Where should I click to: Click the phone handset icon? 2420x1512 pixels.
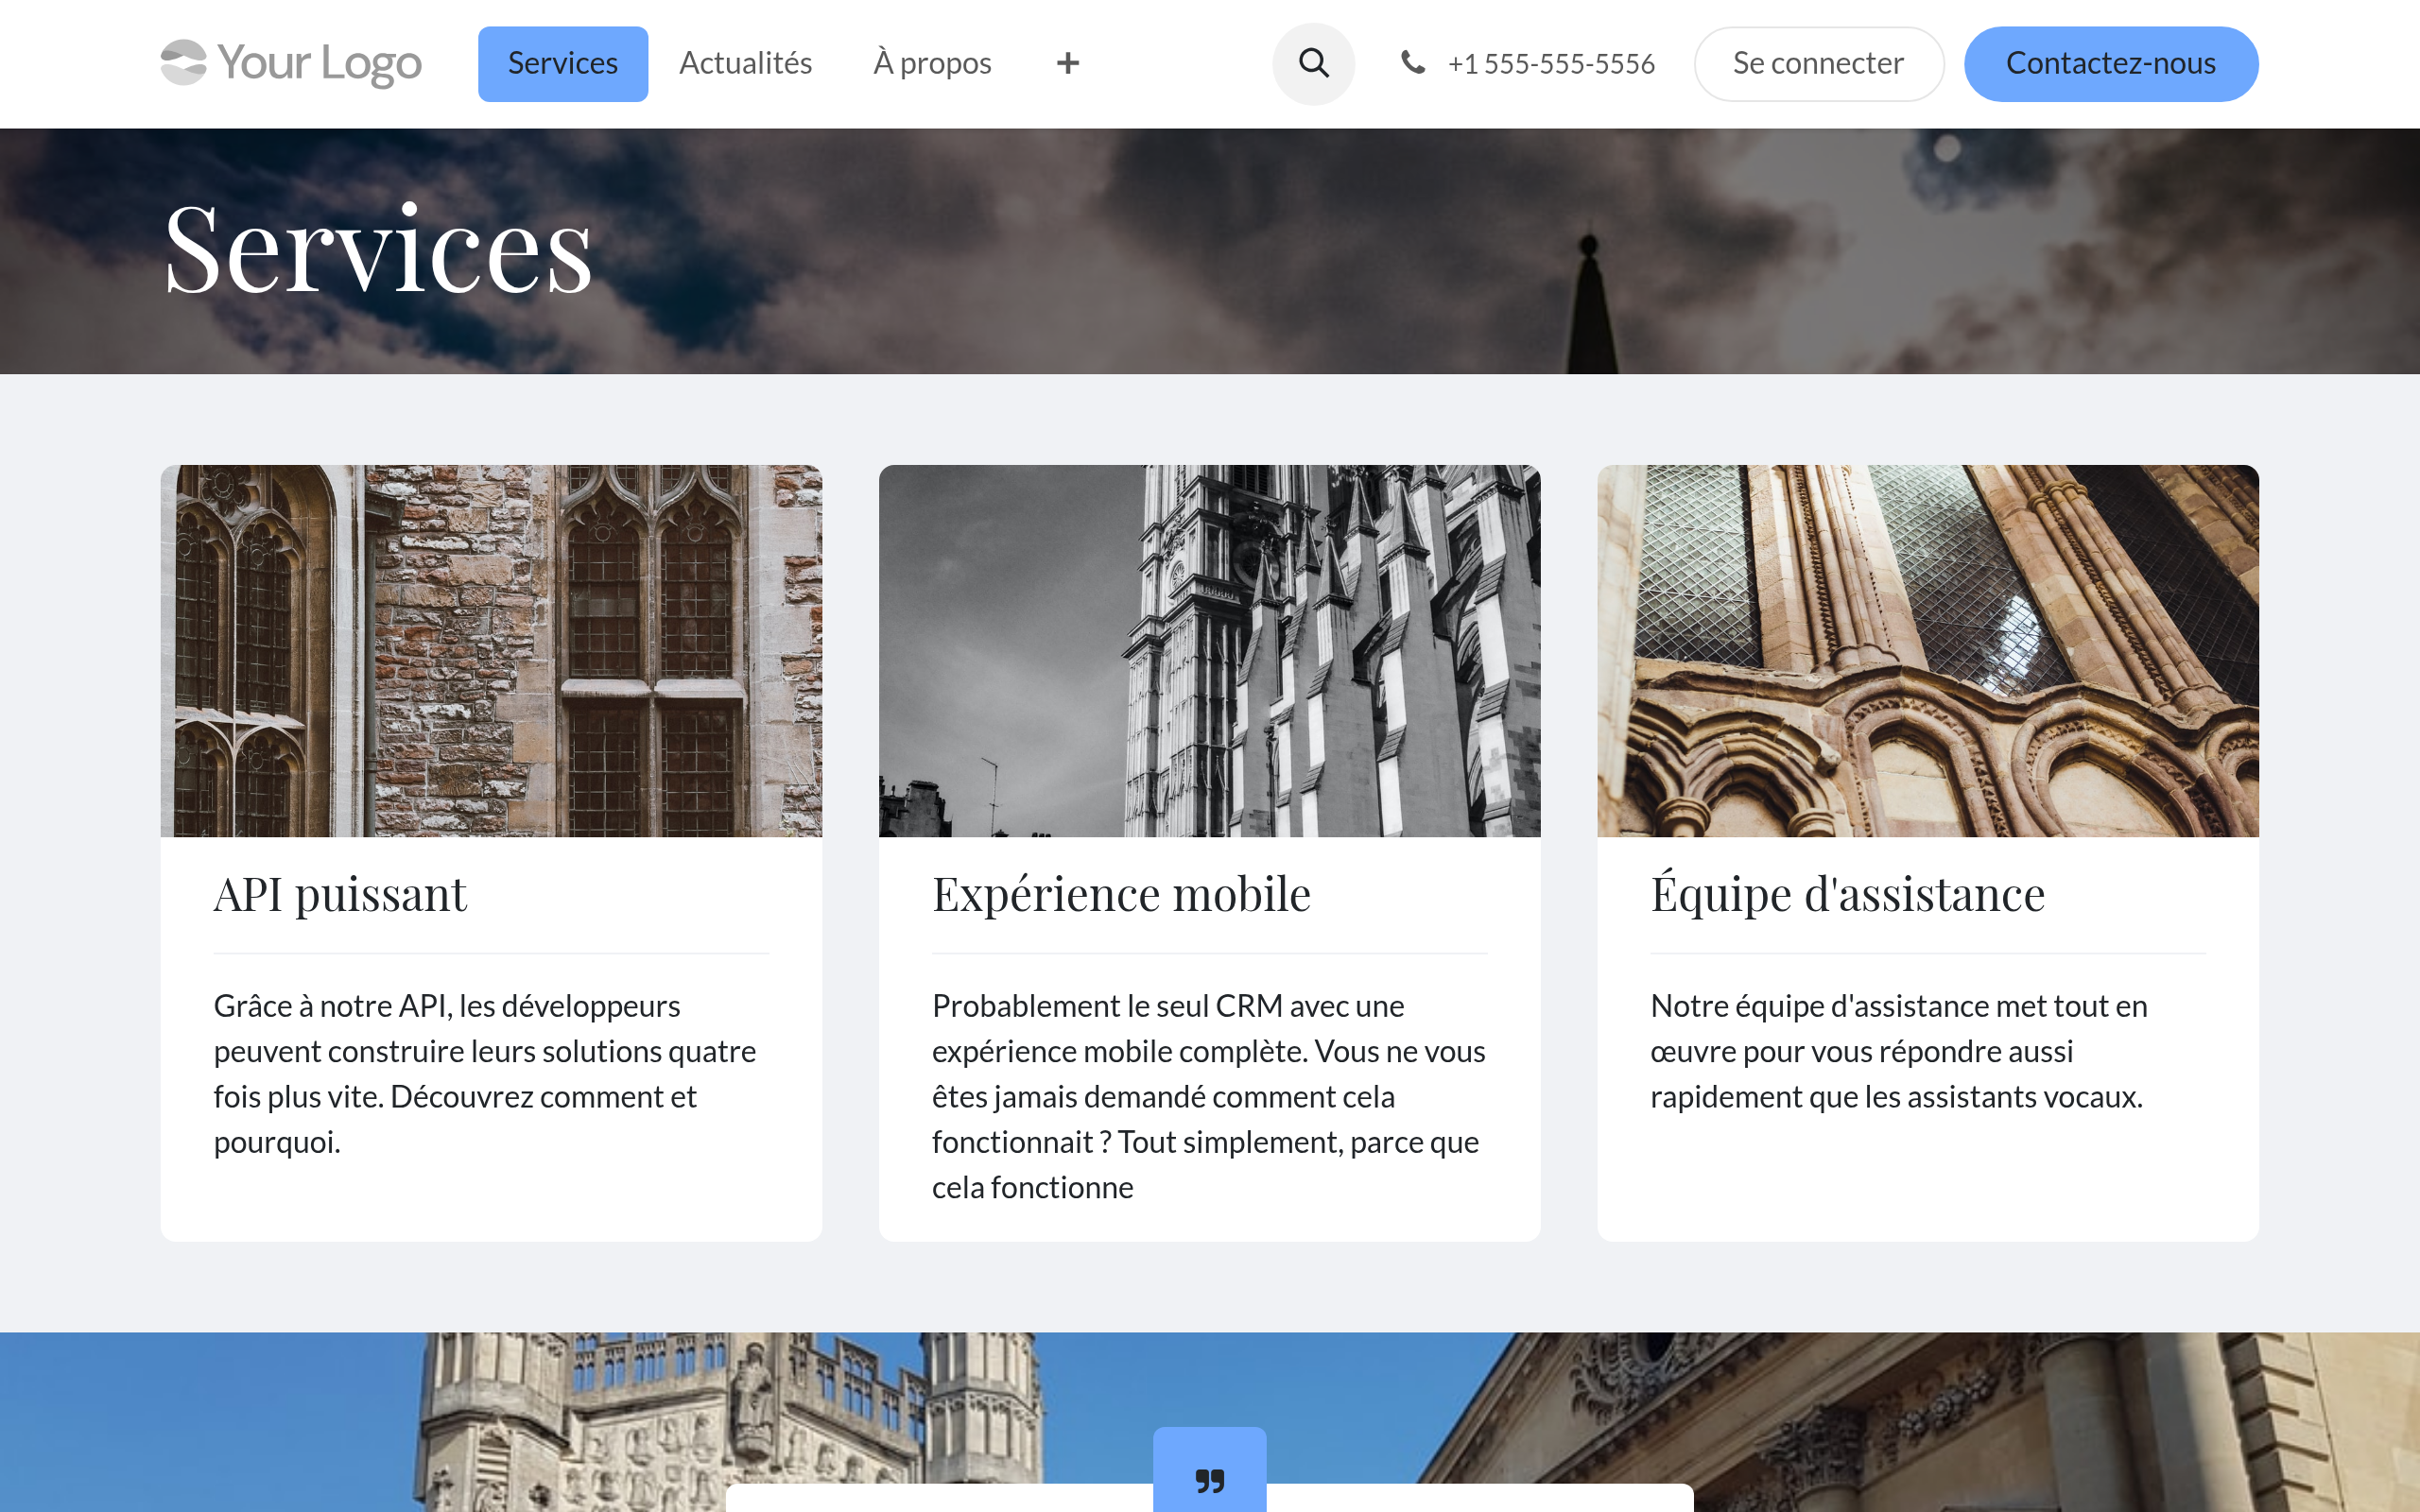click(x=1412, y=63)
